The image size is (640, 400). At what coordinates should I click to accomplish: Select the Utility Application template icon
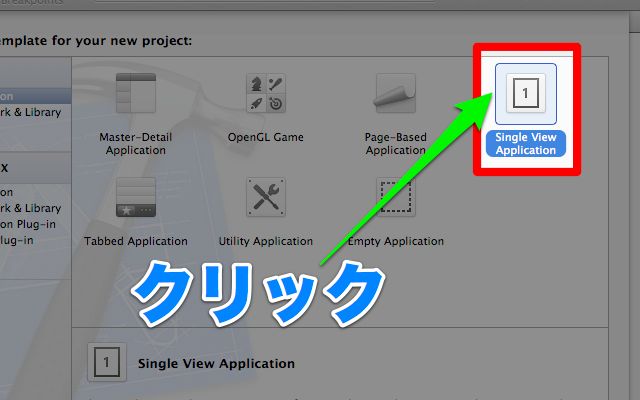point(266,197)
